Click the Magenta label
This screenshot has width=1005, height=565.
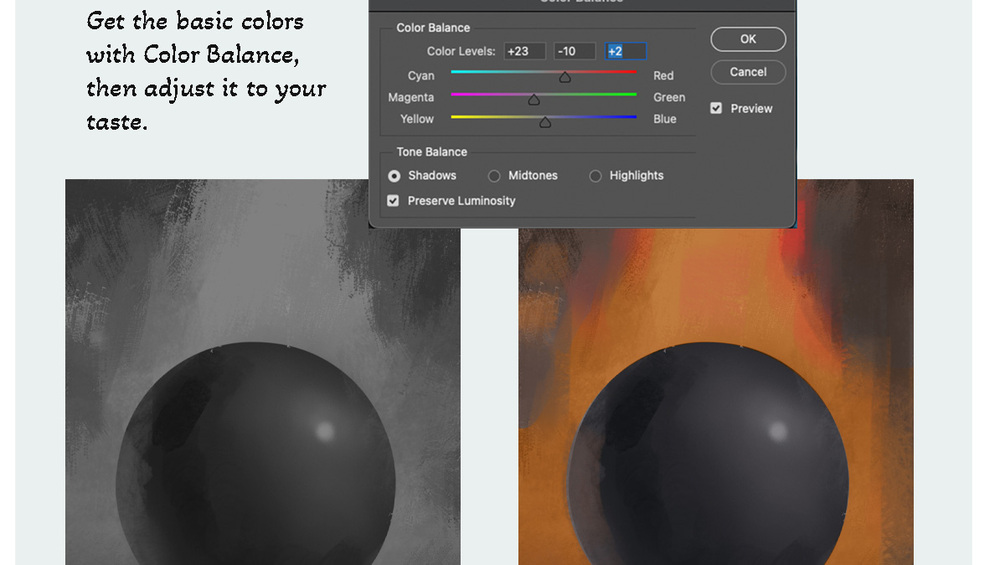[411, 97]
